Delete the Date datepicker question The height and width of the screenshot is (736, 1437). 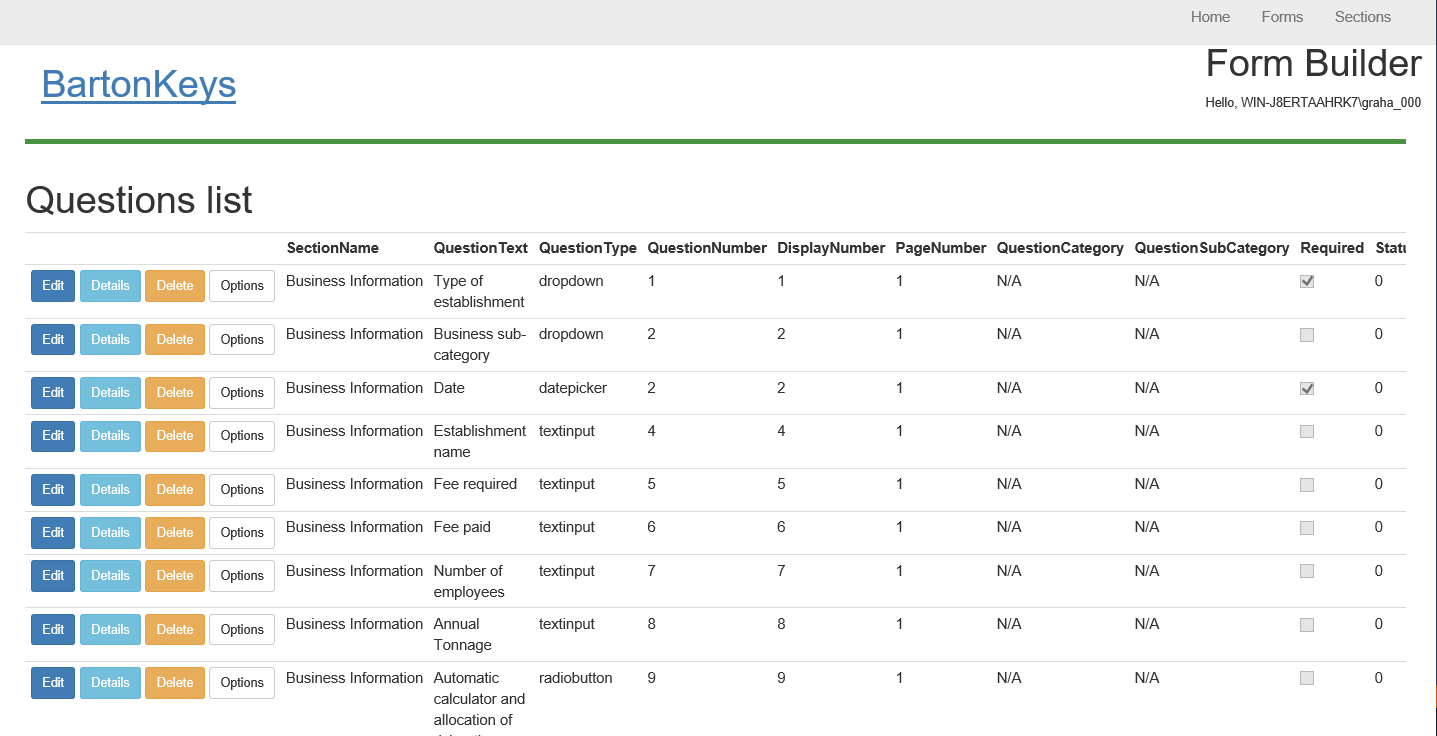[175, 393]
